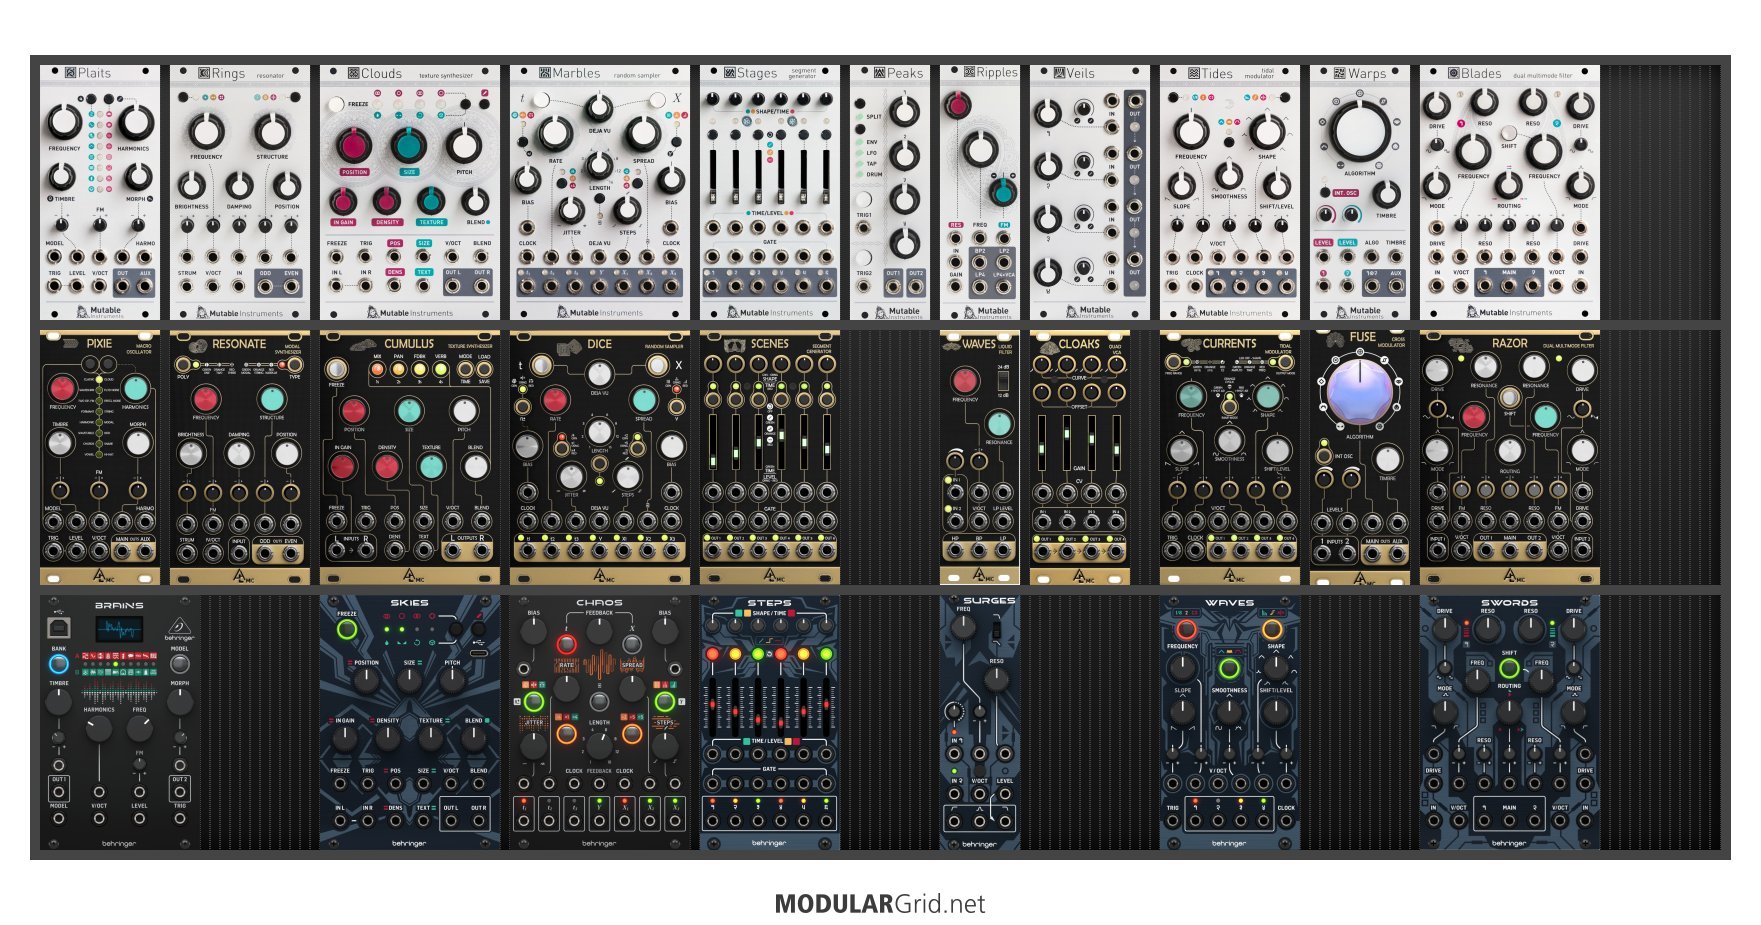Click the FREQ knob on Surges

[x=963, y=627]
